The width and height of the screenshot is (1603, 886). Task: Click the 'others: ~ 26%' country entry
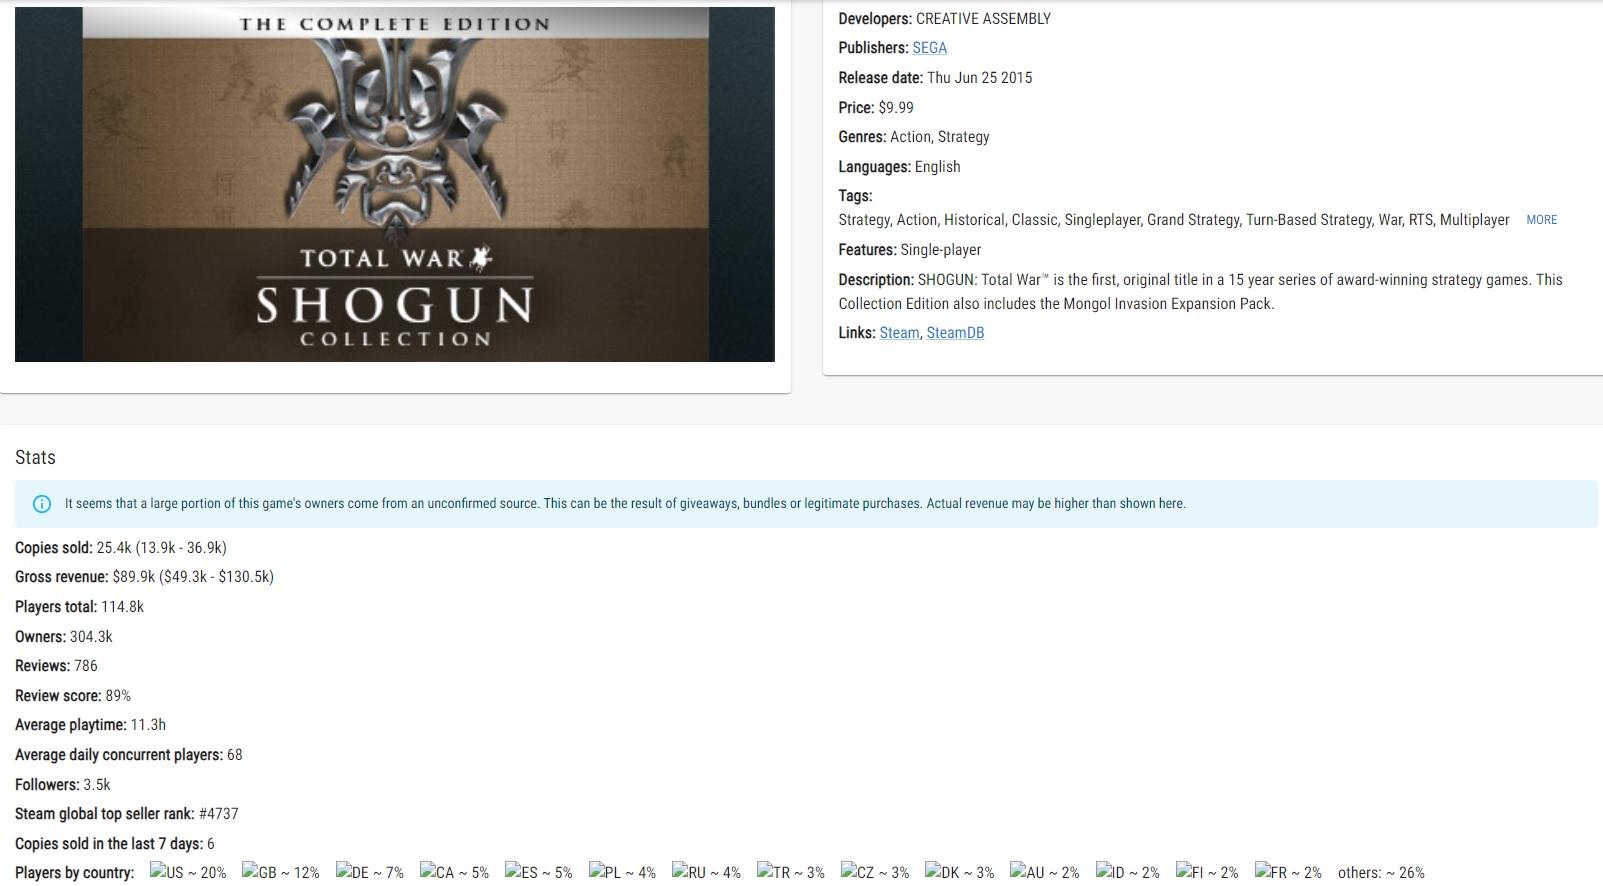point(1381,873)
